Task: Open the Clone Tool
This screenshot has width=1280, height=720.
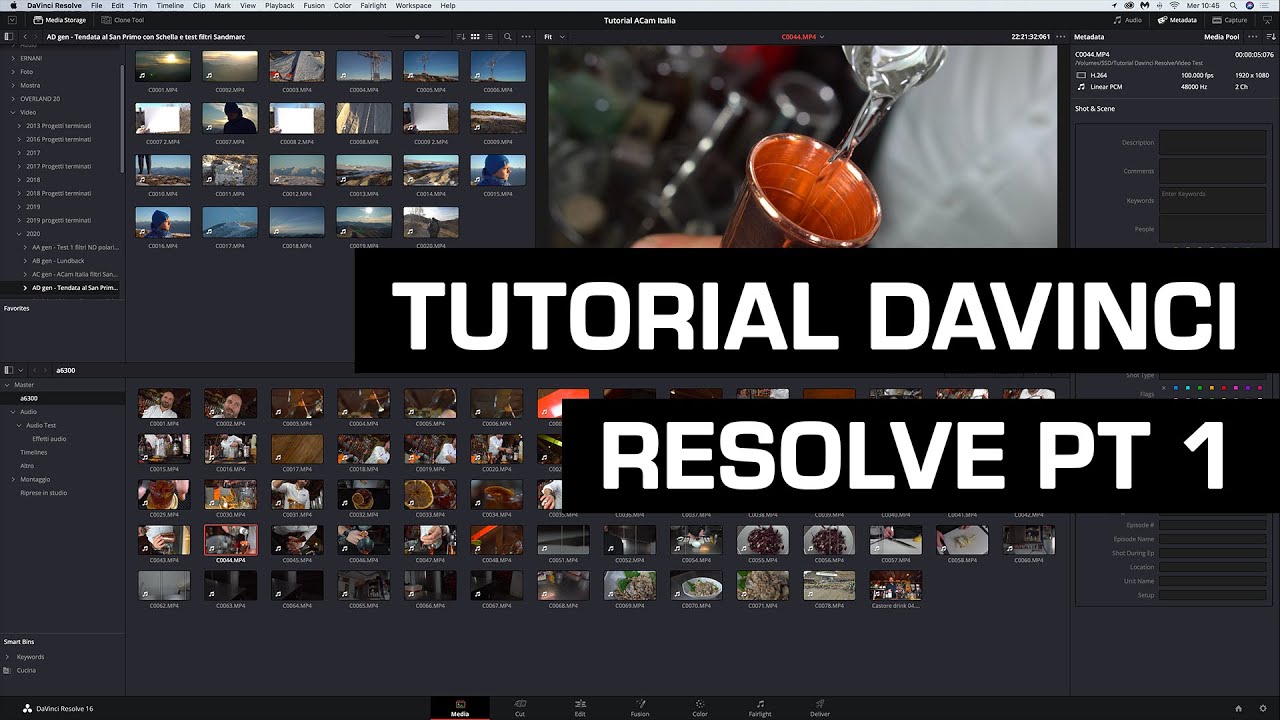Action: (122, 20)
